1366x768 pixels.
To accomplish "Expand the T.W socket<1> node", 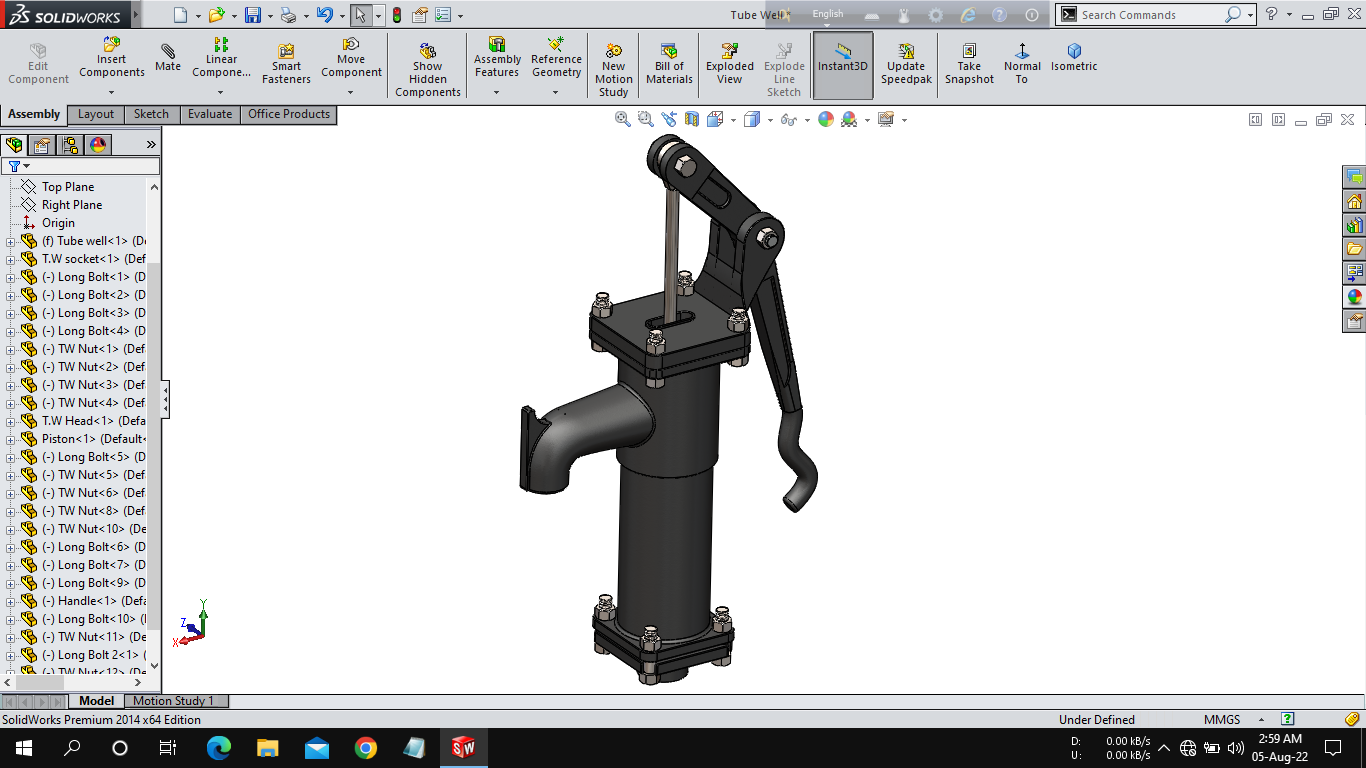I will [11, 259].
